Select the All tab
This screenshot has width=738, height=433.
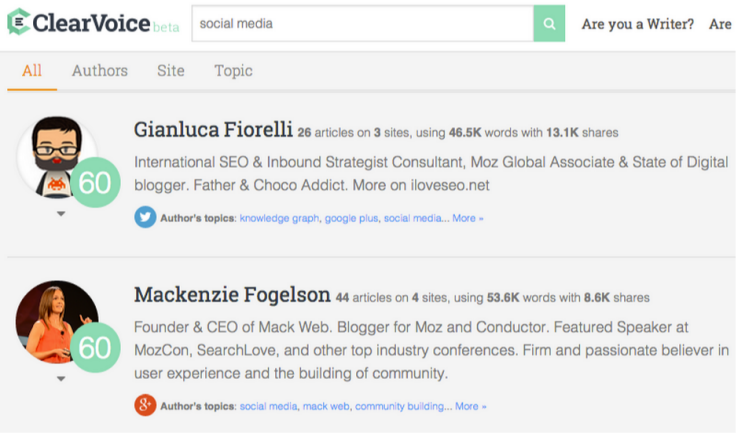32,71
